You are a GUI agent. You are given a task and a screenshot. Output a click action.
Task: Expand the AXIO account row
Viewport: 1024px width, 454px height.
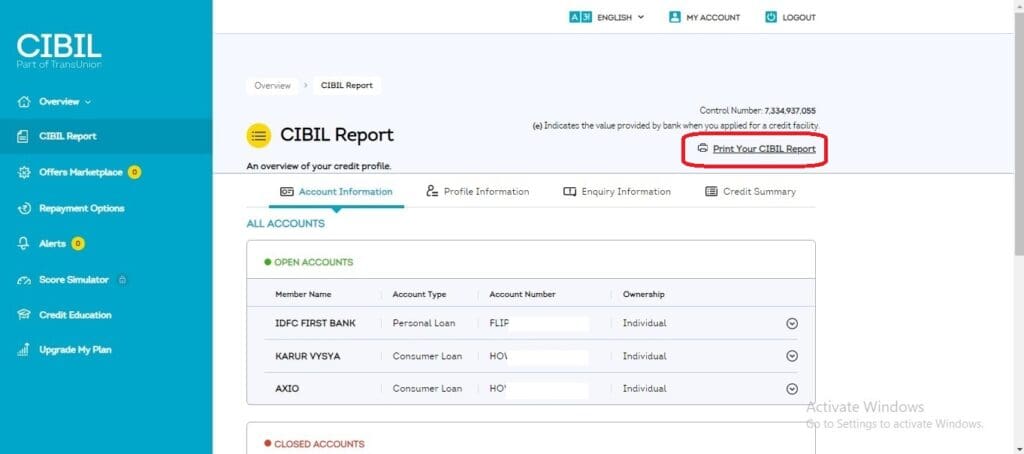pos(792,389)
